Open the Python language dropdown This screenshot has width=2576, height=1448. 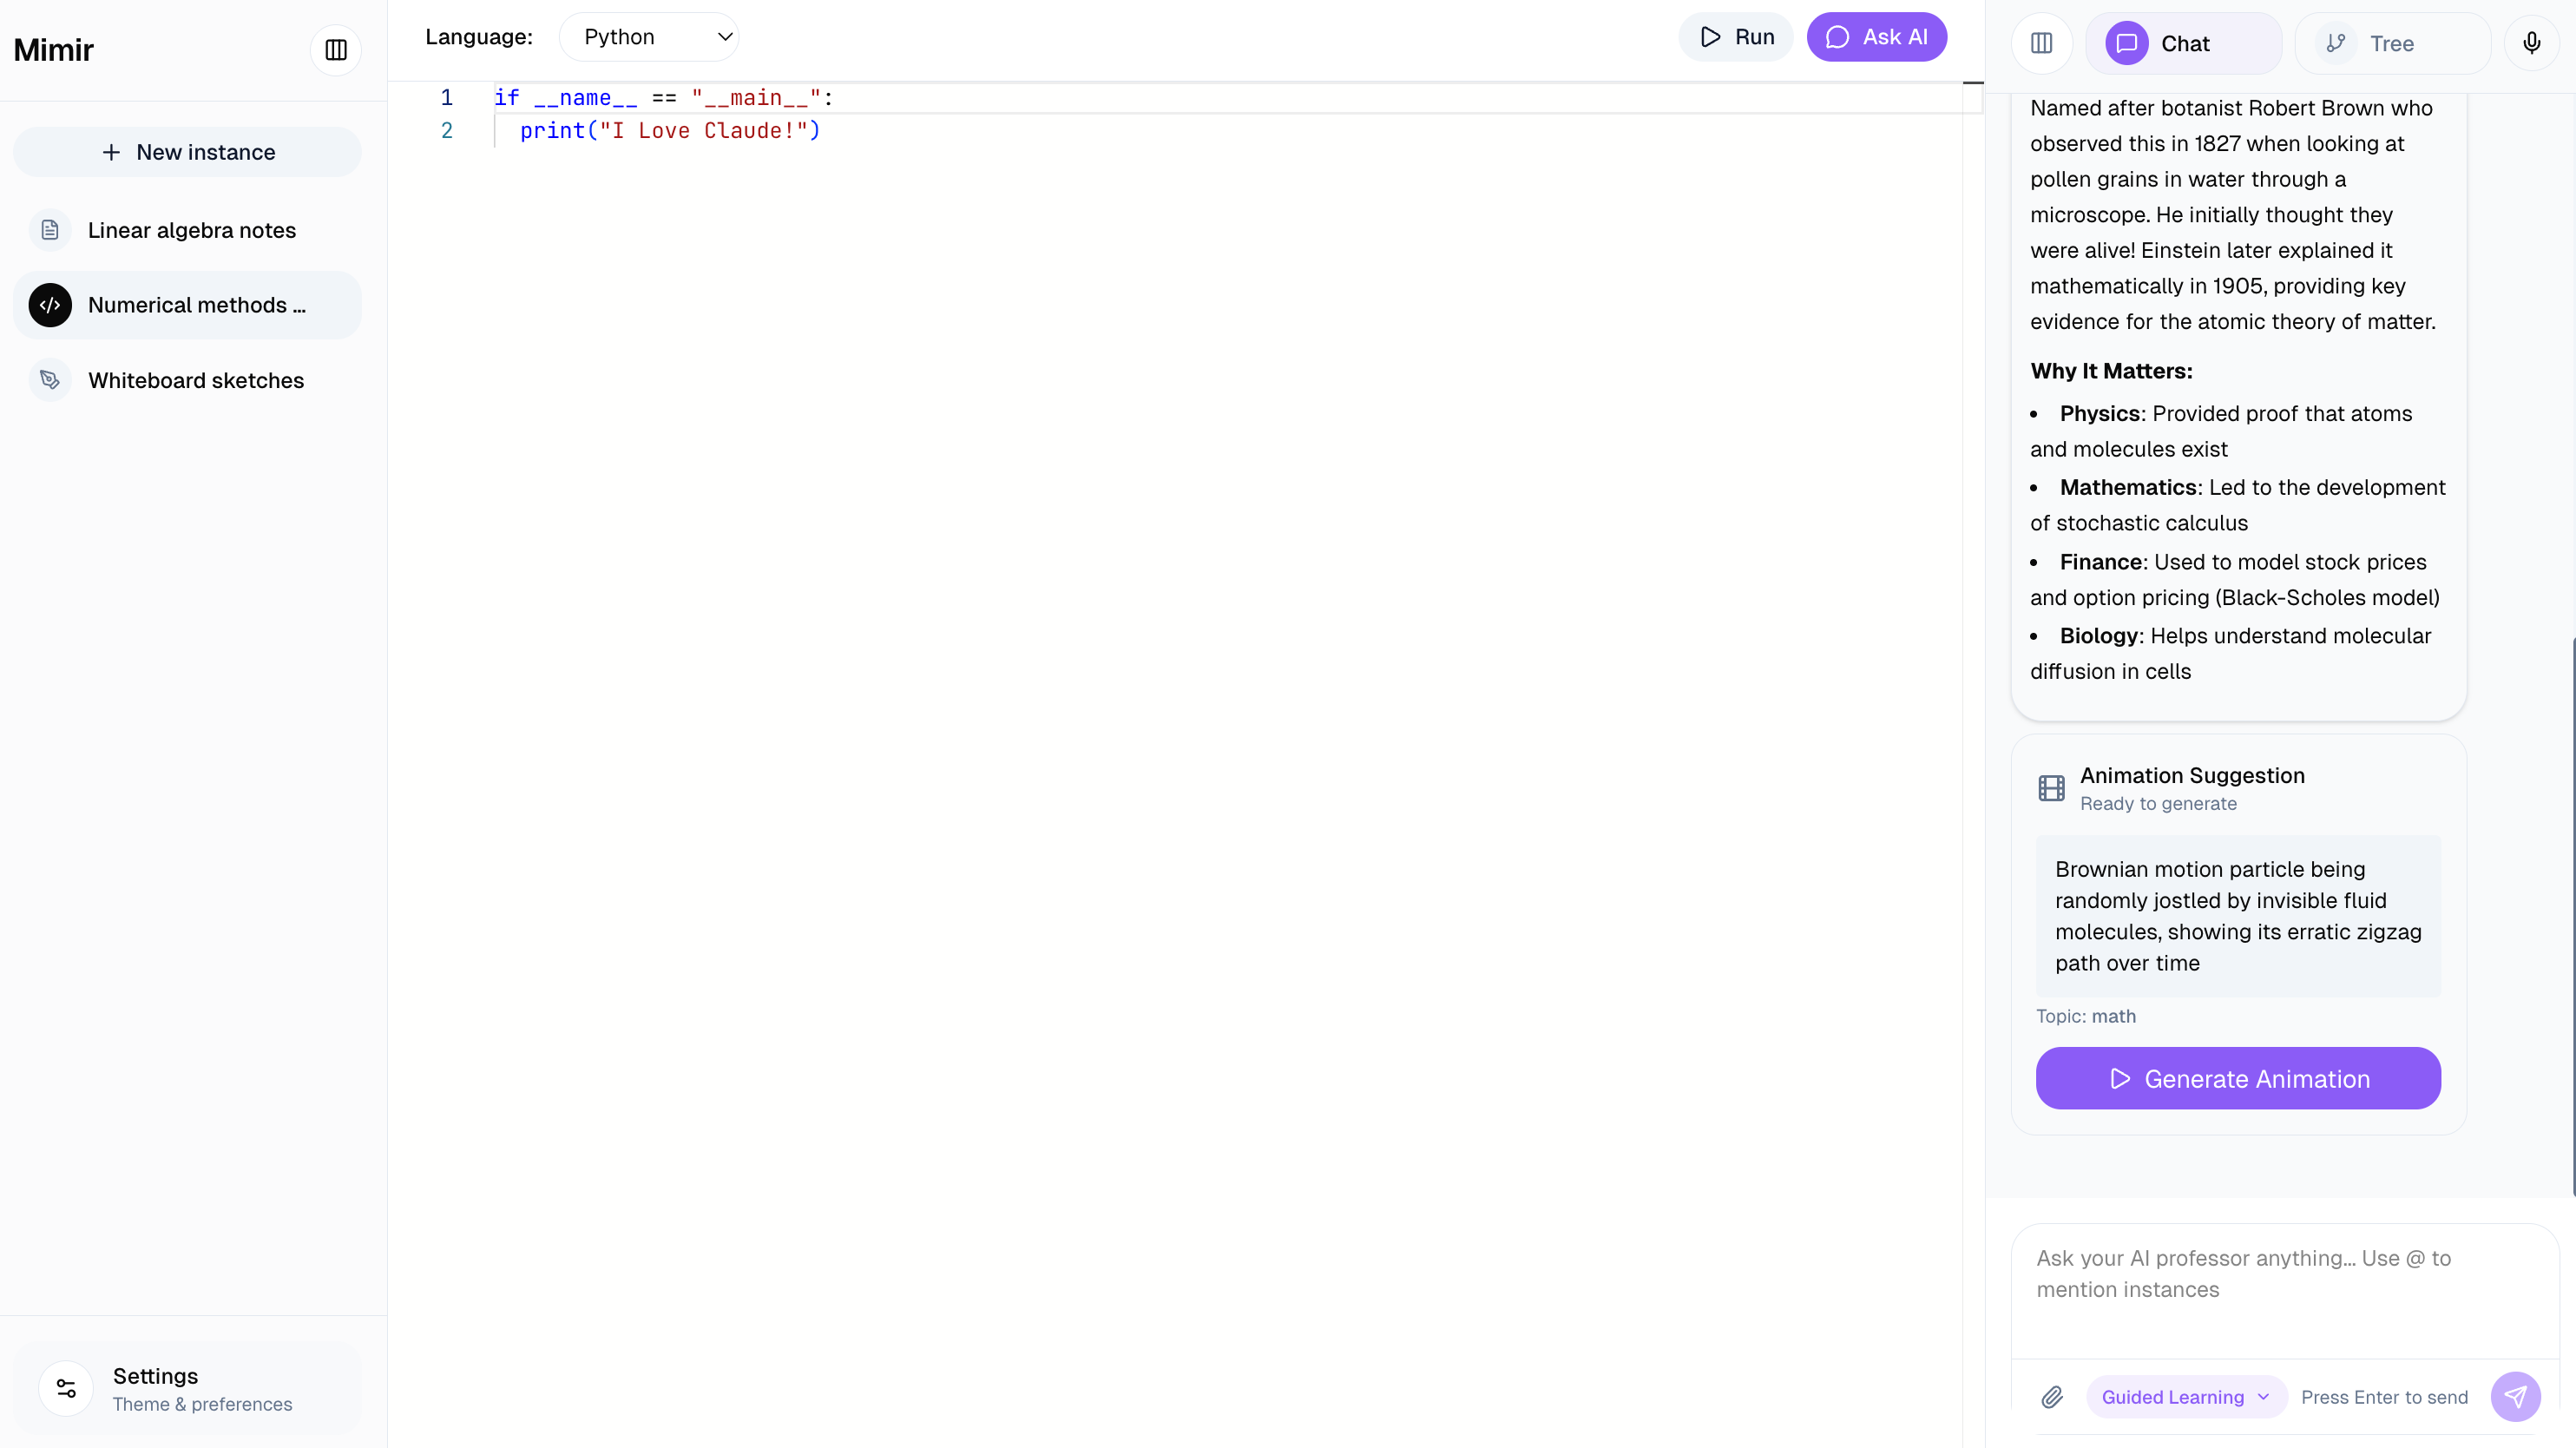(649, 37)
